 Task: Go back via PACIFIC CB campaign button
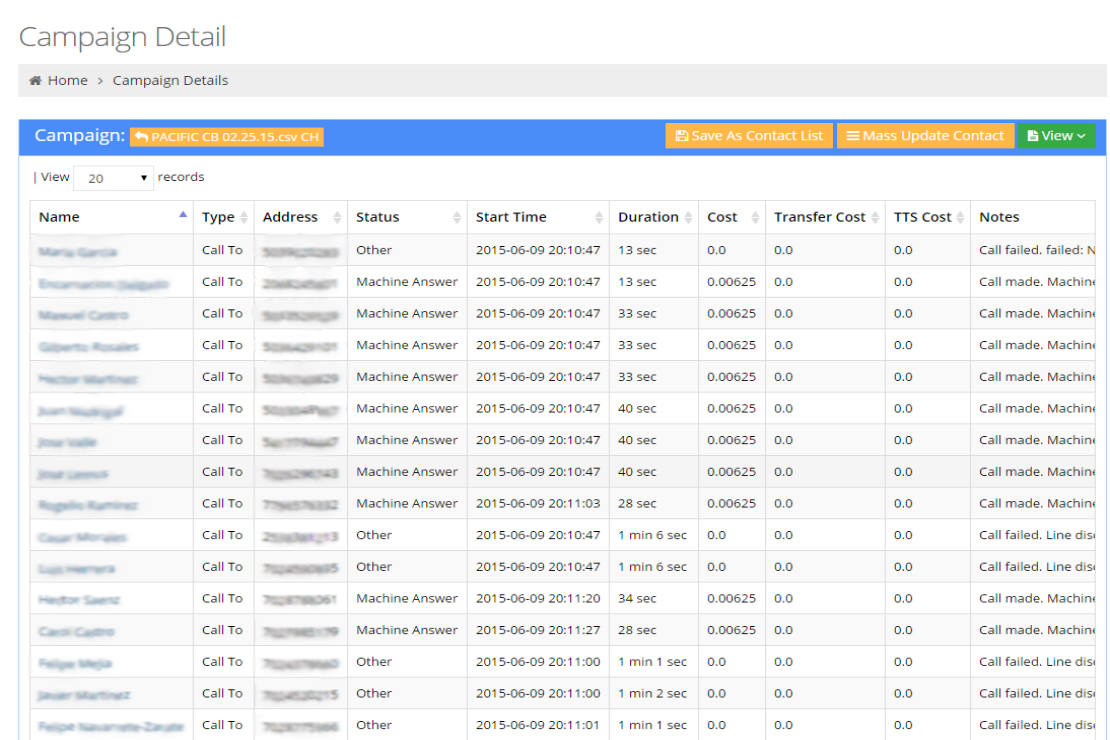pyautogui.click(x=226, y=137)
